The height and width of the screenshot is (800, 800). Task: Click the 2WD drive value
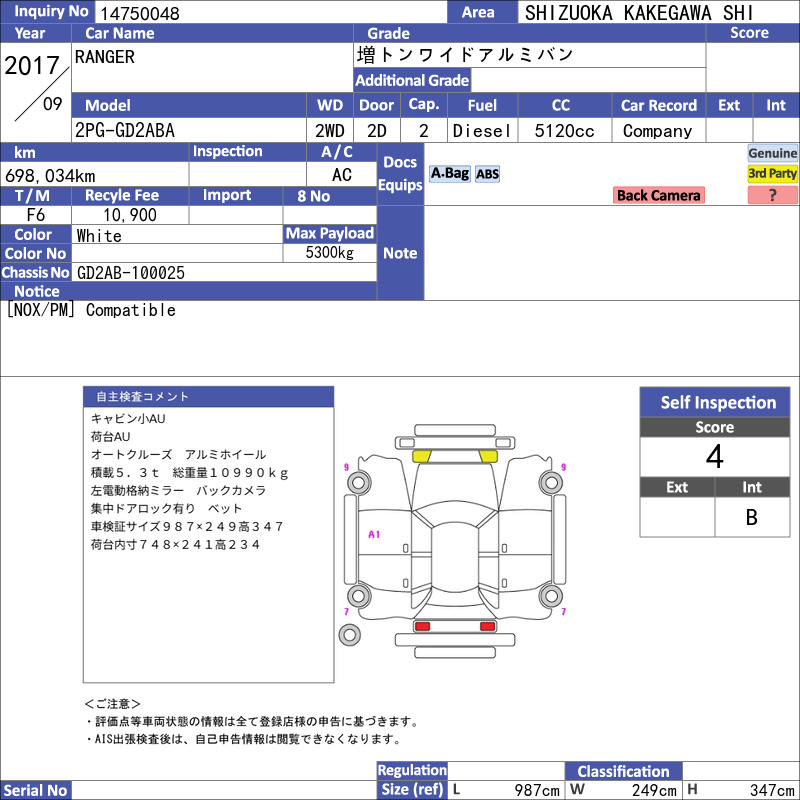pyautogui.click(x=330, y=131)
